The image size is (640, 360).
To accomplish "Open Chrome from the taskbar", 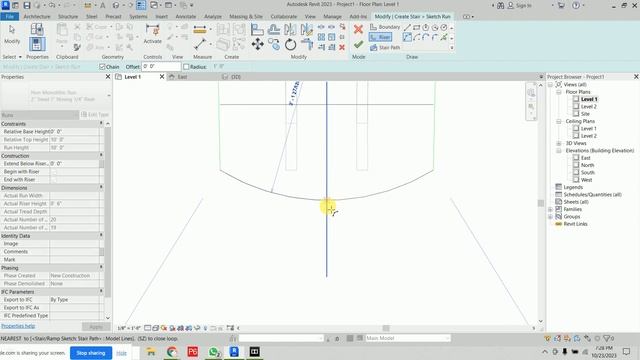I will point(172,352).
